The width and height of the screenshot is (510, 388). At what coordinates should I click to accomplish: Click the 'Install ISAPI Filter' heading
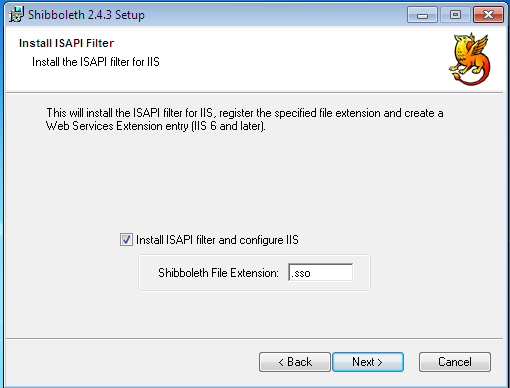(66, 43)
